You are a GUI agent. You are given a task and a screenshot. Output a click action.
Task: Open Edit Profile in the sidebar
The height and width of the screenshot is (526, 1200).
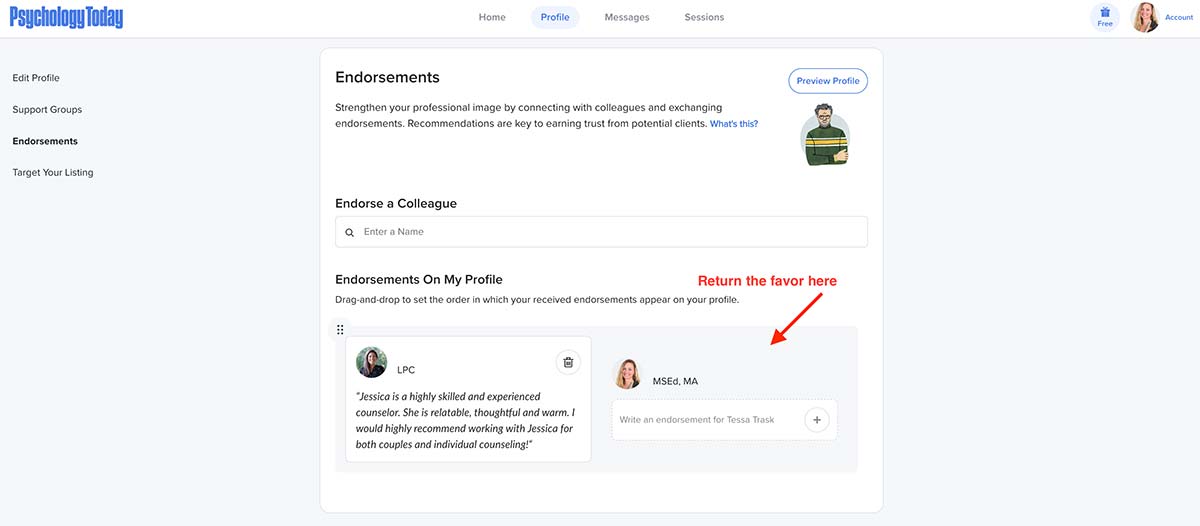coord(36,78)
